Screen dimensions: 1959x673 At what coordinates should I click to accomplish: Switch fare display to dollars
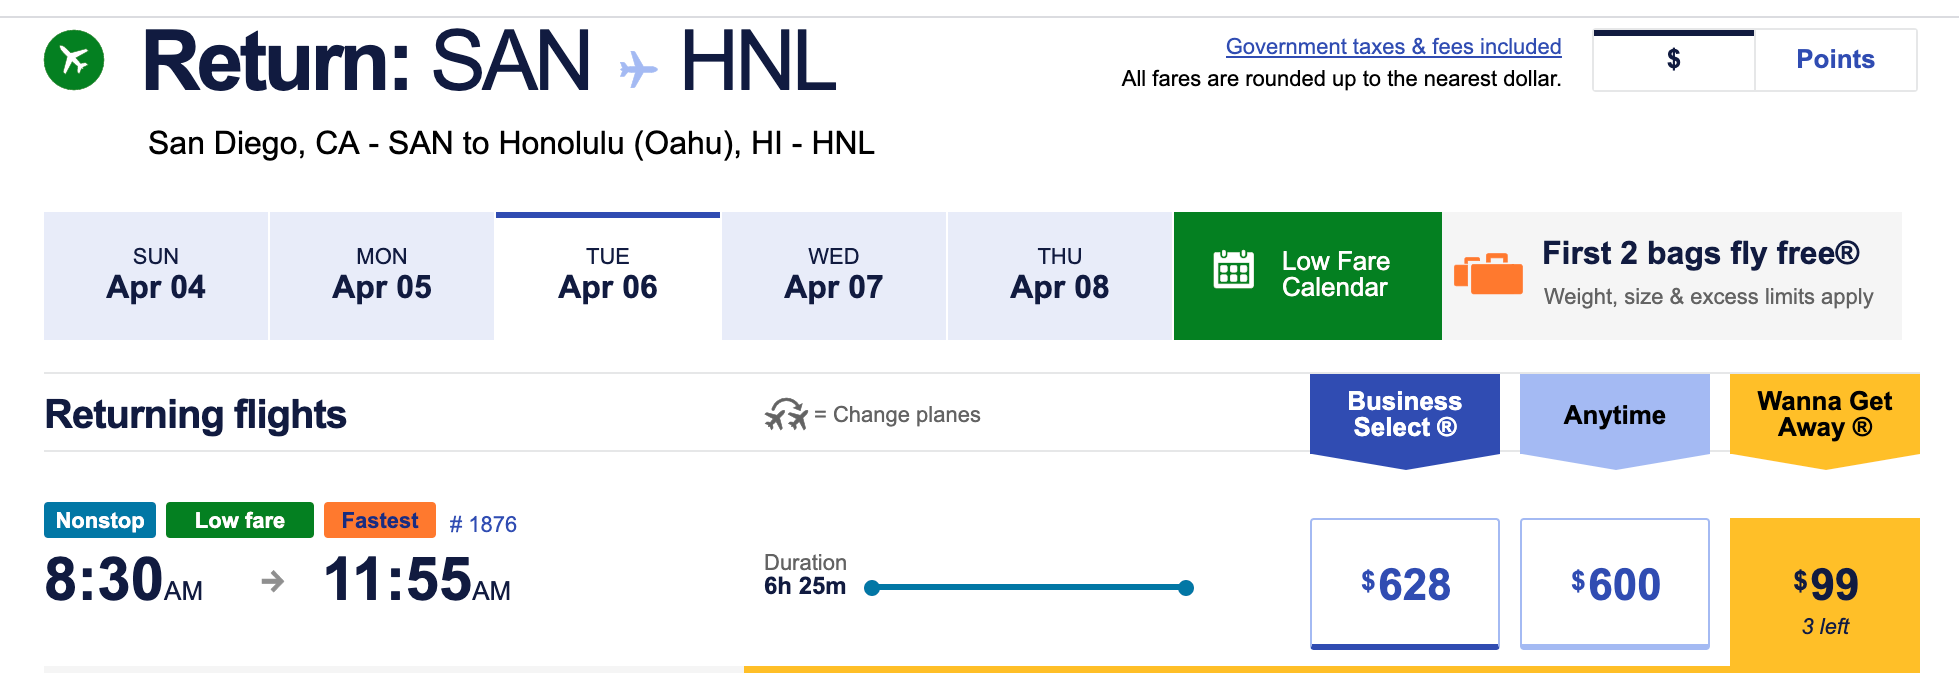[1673, 60]
